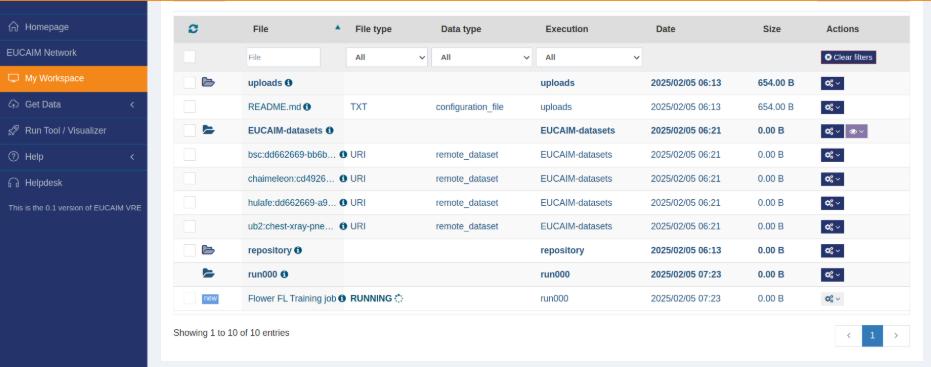Open actions dropdown for Flower FL Training job
Viewport: 931px width, 367px height.
click(832, 299)
